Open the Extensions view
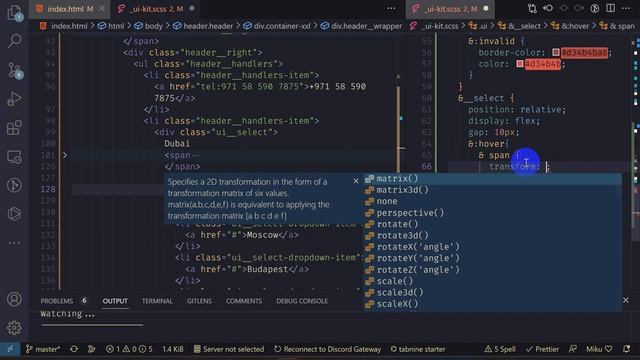 click(x=14, y=128)
